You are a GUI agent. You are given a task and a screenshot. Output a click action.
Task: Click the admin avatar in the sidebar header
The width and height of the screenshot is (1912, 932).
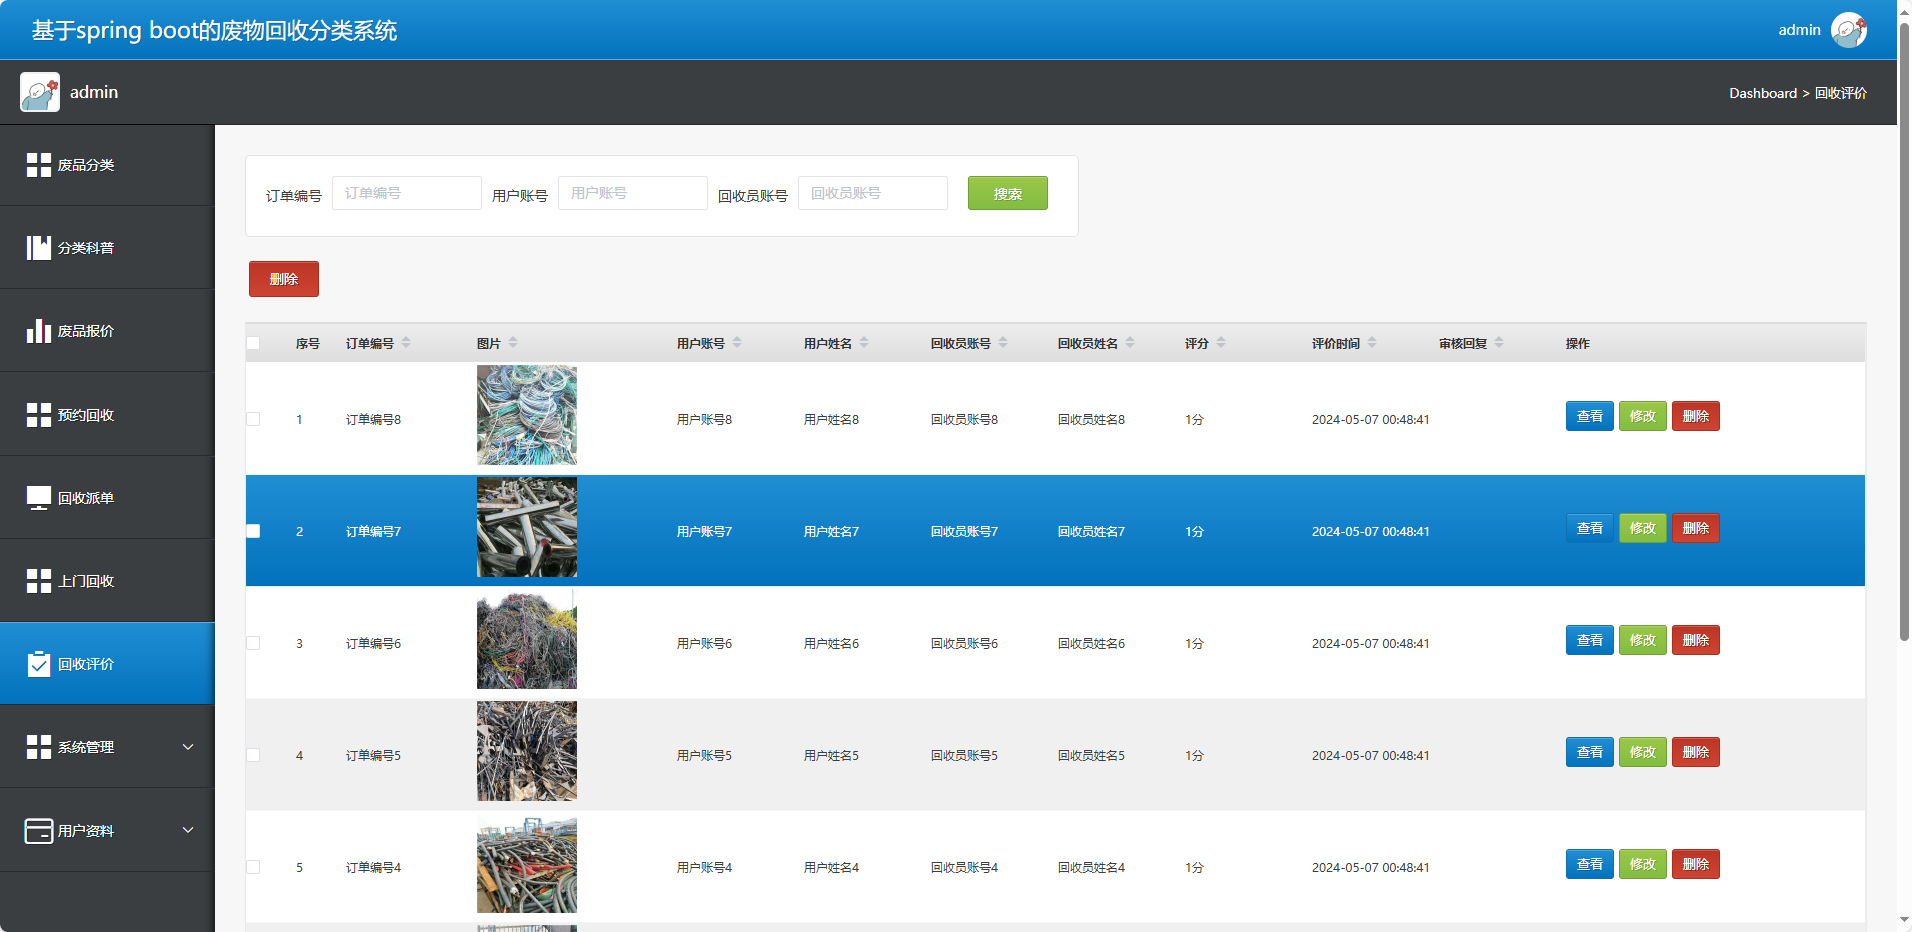[x=40, y=92]
